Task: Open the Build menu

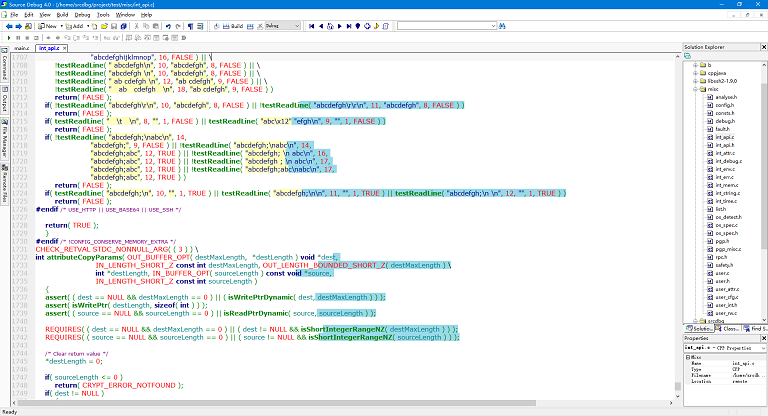Action: click(63, 15)
